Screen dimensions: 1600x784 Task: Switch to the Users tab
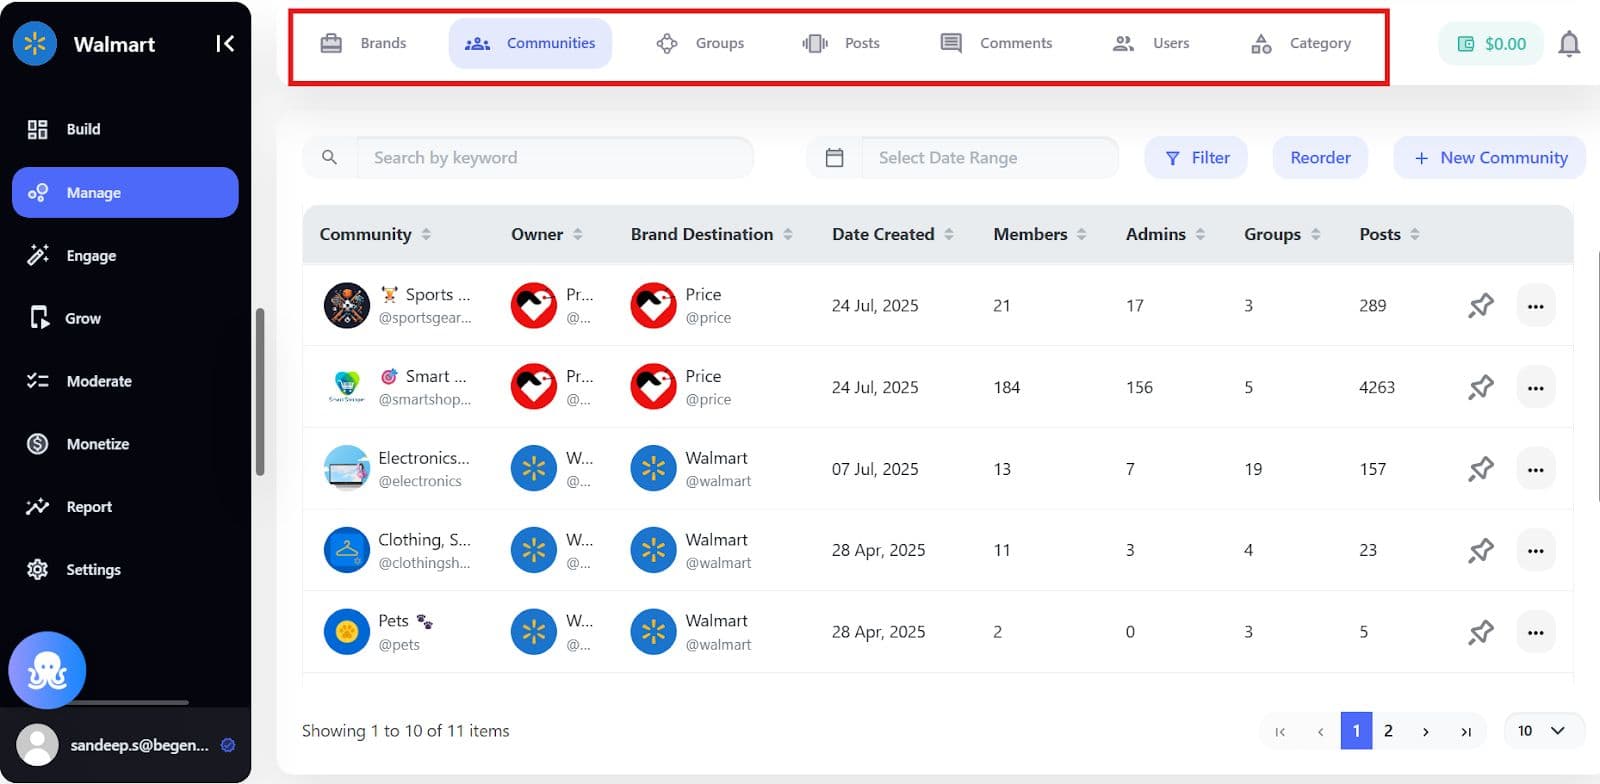(x=1151, y=43)
